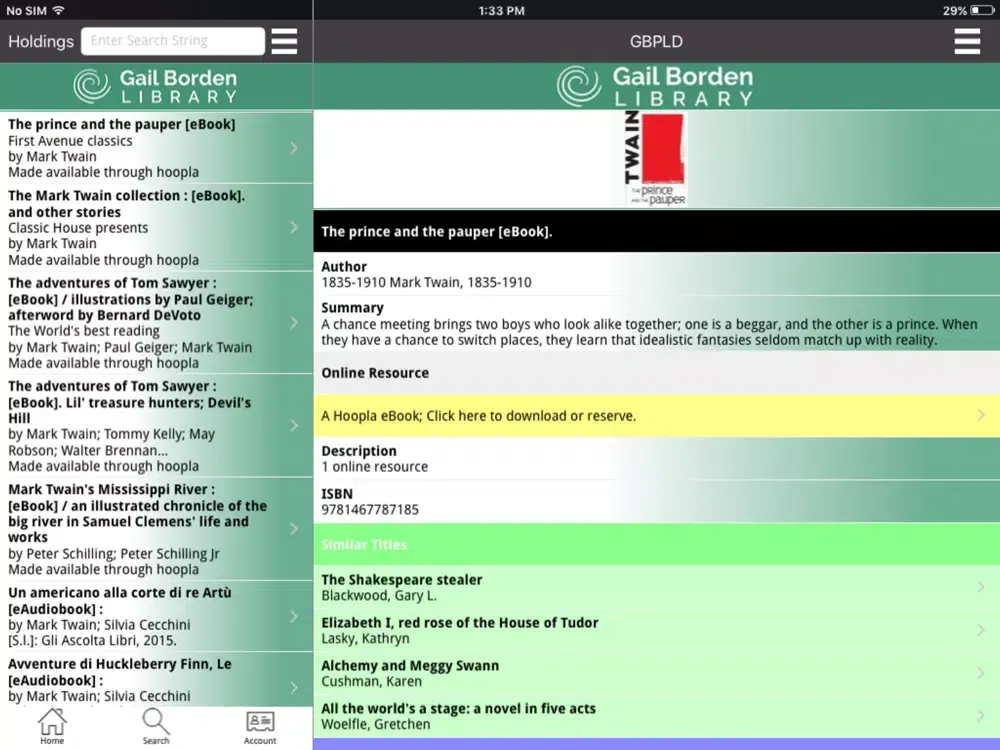Tap the Author value Mark Twain, 1835-1910
Viewport: 1000px width, 750px height.
[426, 283]
